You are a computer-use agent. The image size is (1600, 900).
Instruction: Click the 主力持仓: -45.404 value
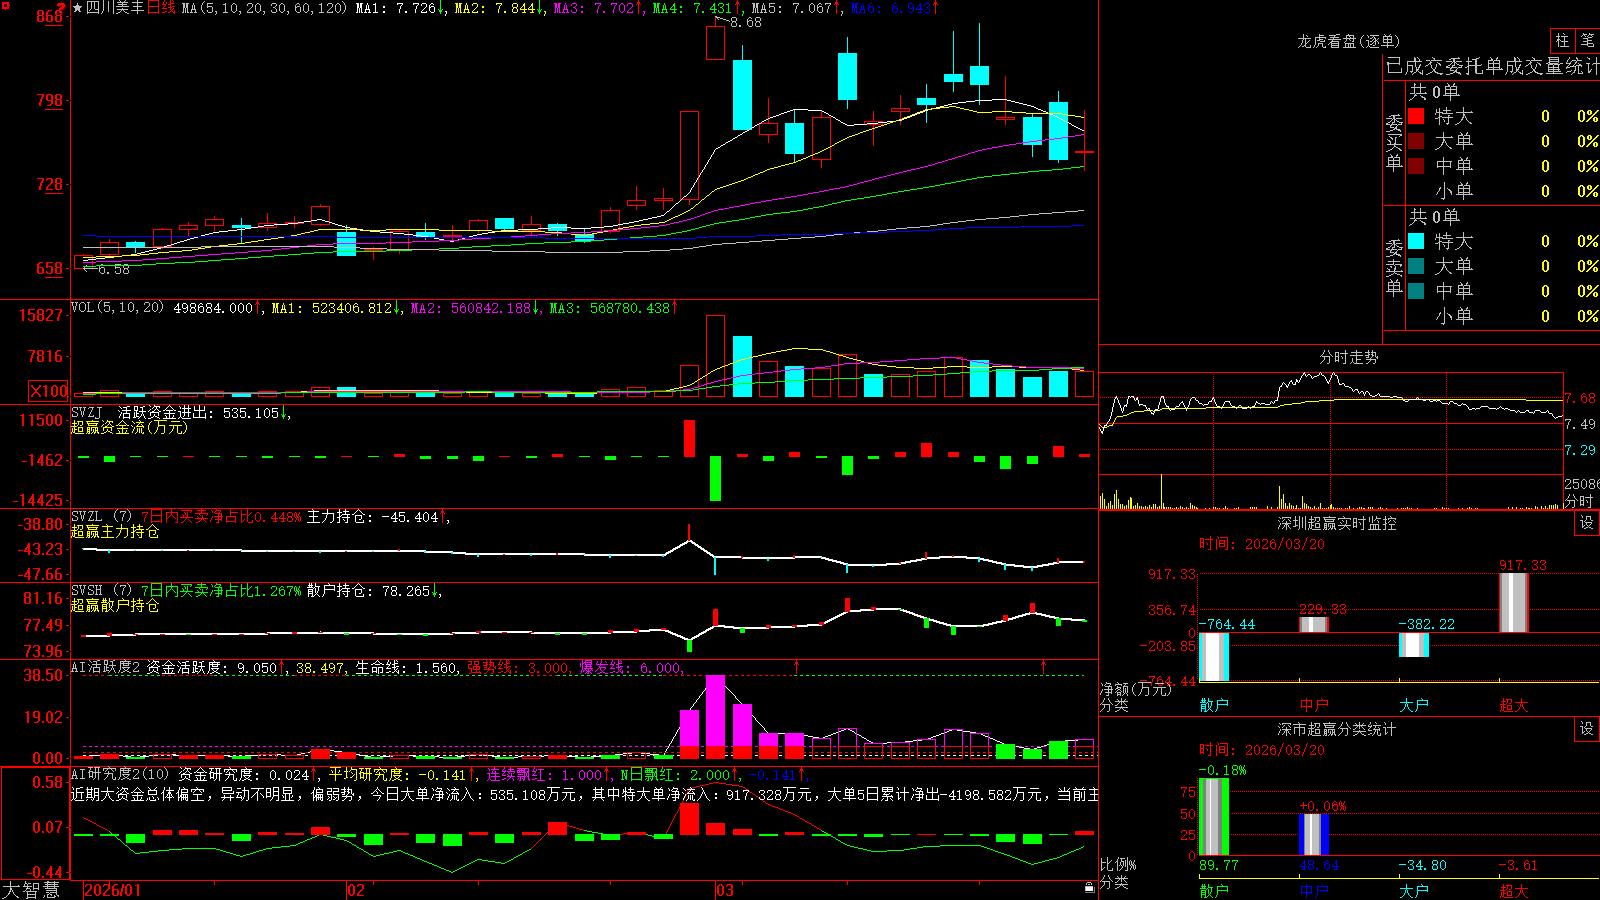click(x=377, y=517)
